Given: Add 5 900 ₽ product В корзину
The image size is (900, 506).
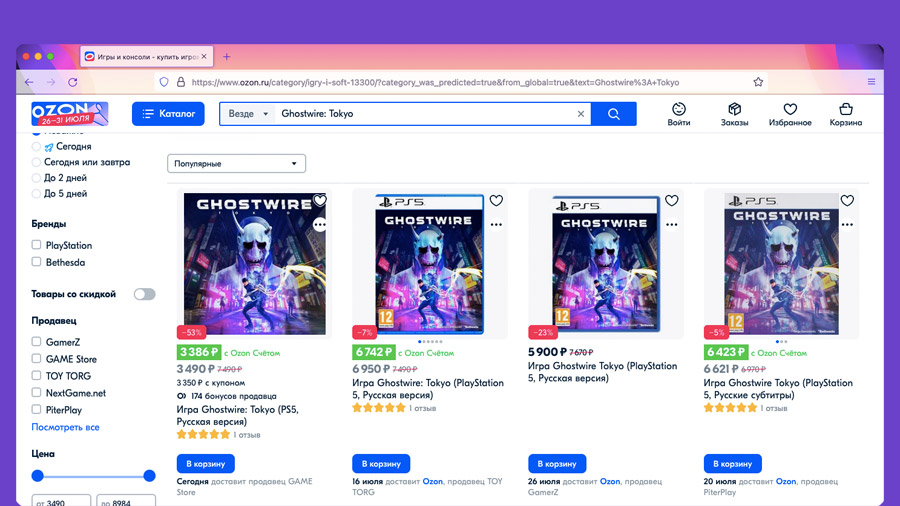Looking at the screenshot, I should point(557,464).
